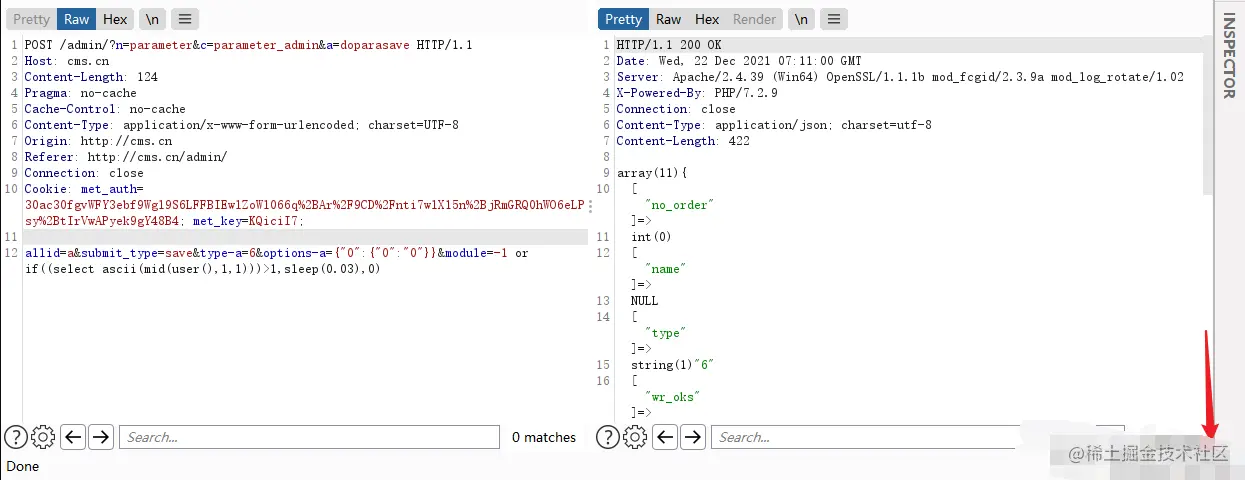Screen dimensions: 1245x480
Task: Open response search settings gear
Action: [x=635, y=437]
